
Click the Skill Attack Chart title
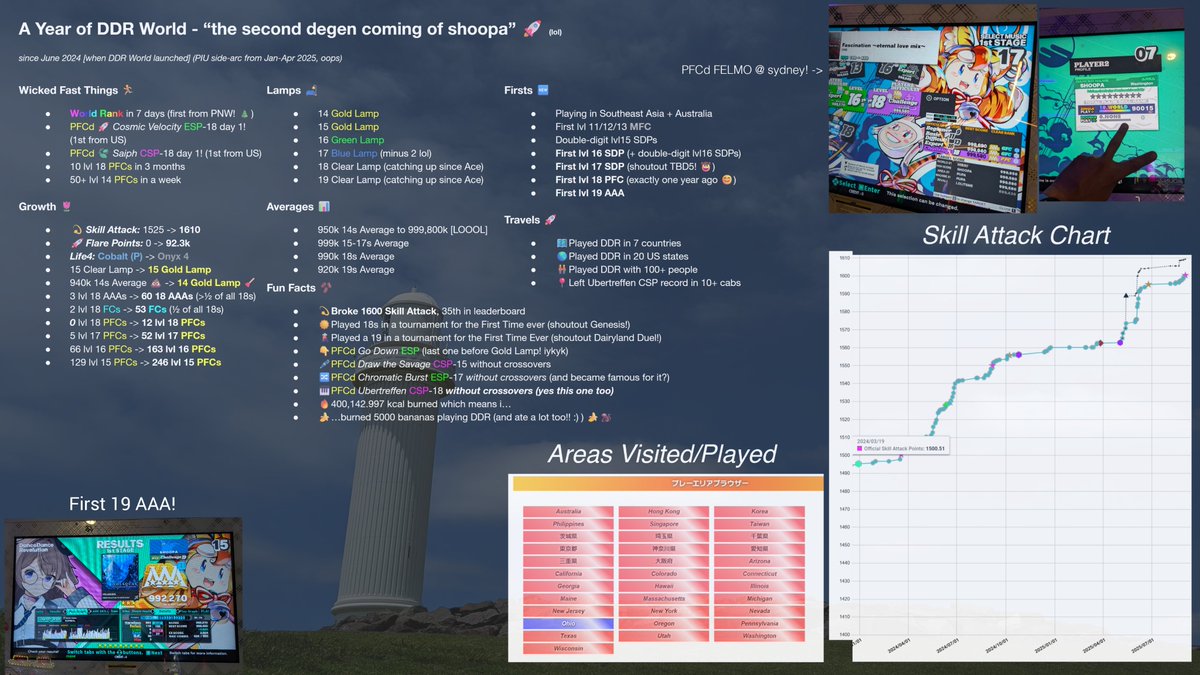1015,236
